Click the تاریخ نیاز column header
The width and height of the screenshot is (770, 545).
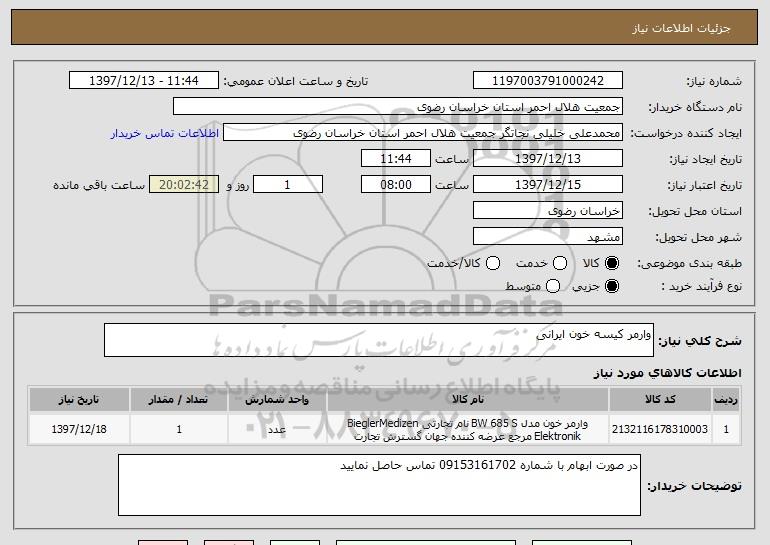pyautogui.click(x=79, y=400)
